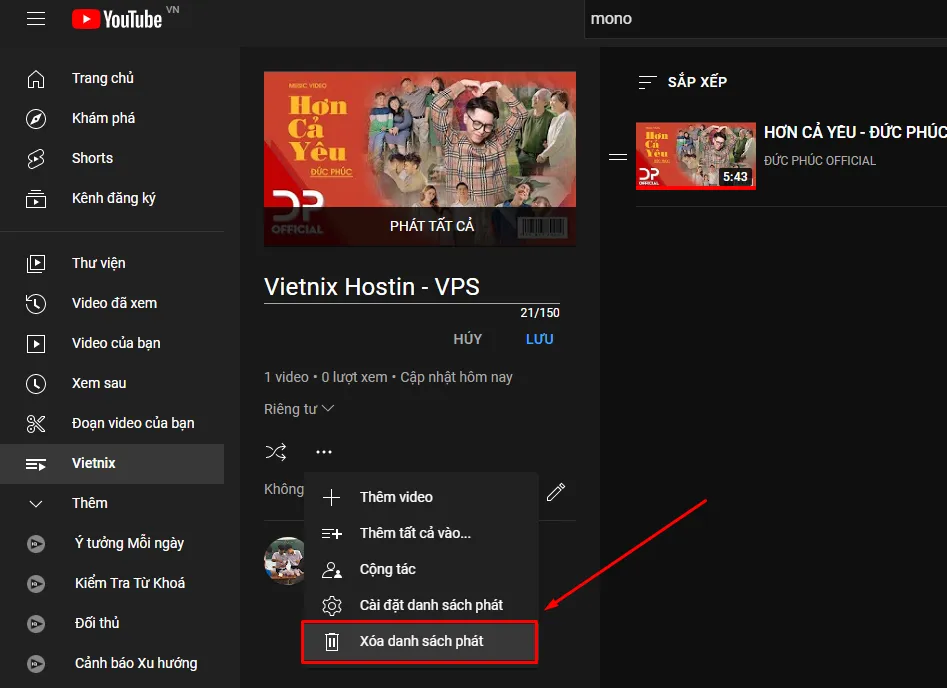Click the HỦY cancel button
Viewport: 947px width, 688px height.
coord(467,339)
